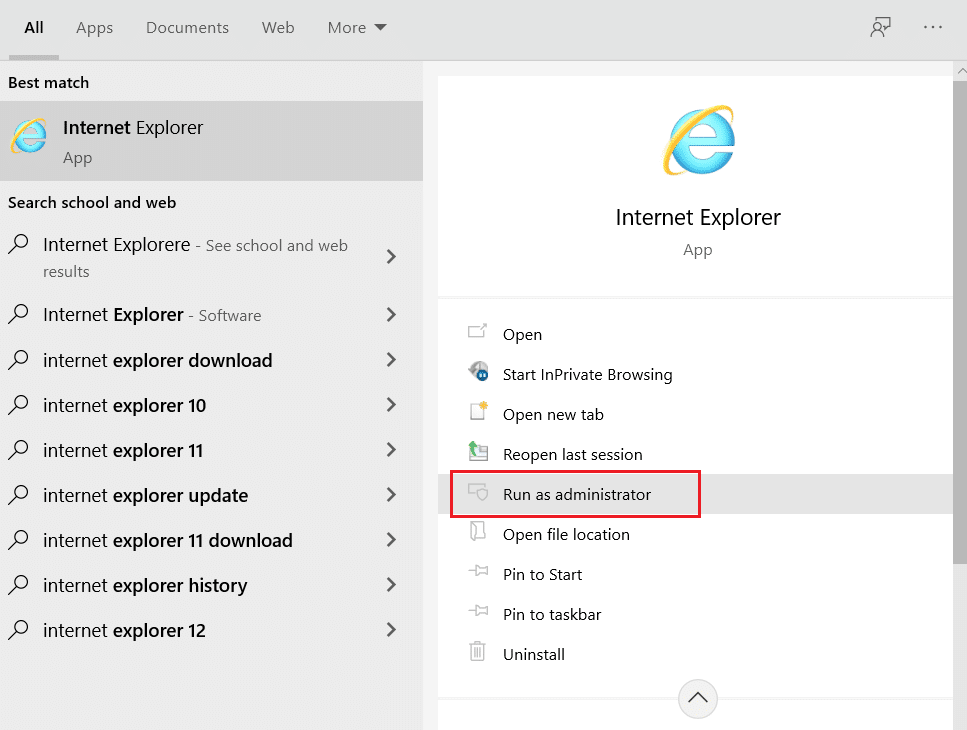Screen dimensions: 967x730
Task: Switch to the Web search tab
Action: point(278,27)
